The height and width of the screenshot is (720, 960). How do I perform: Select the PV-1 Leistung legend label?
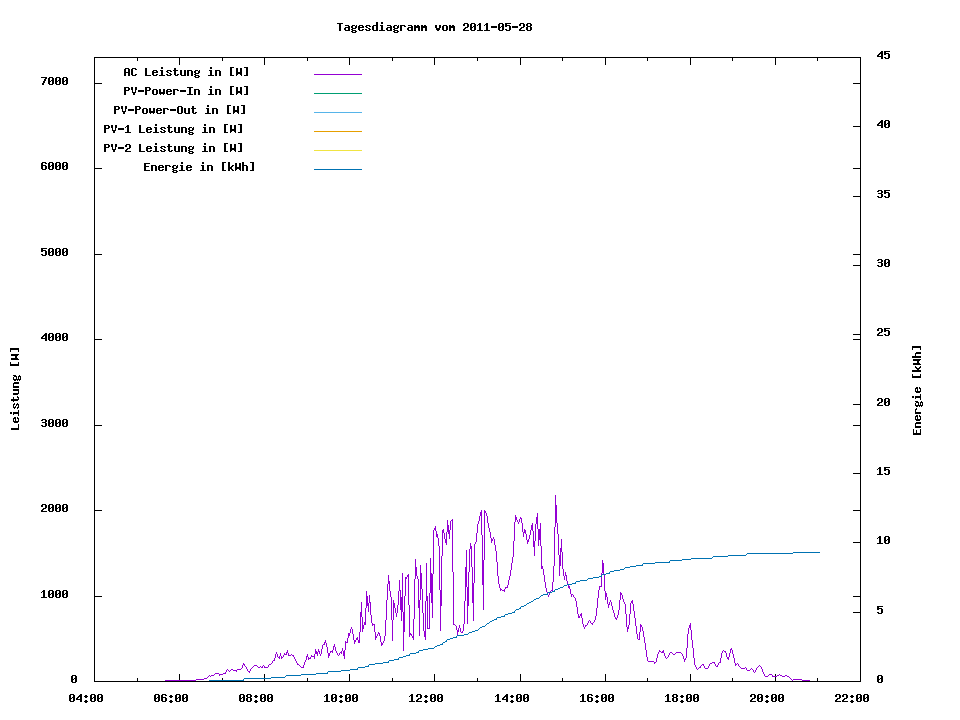173,129
